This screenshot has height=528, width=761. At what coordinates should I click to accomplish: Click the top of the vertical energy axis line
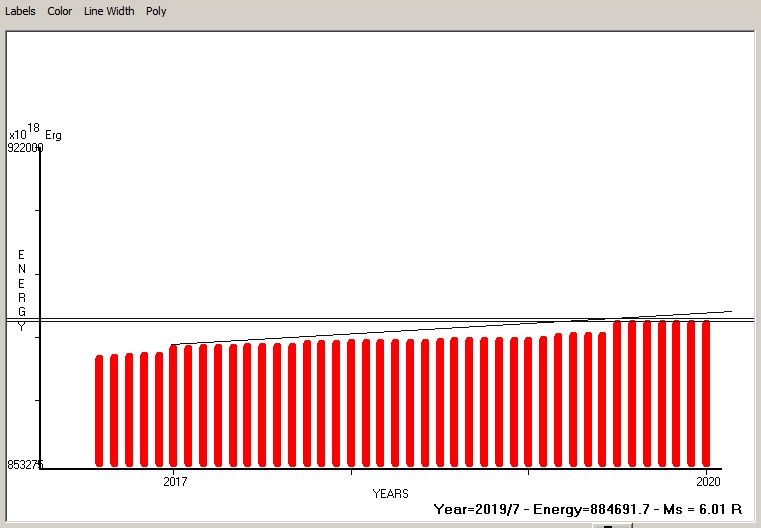point(40,150)
